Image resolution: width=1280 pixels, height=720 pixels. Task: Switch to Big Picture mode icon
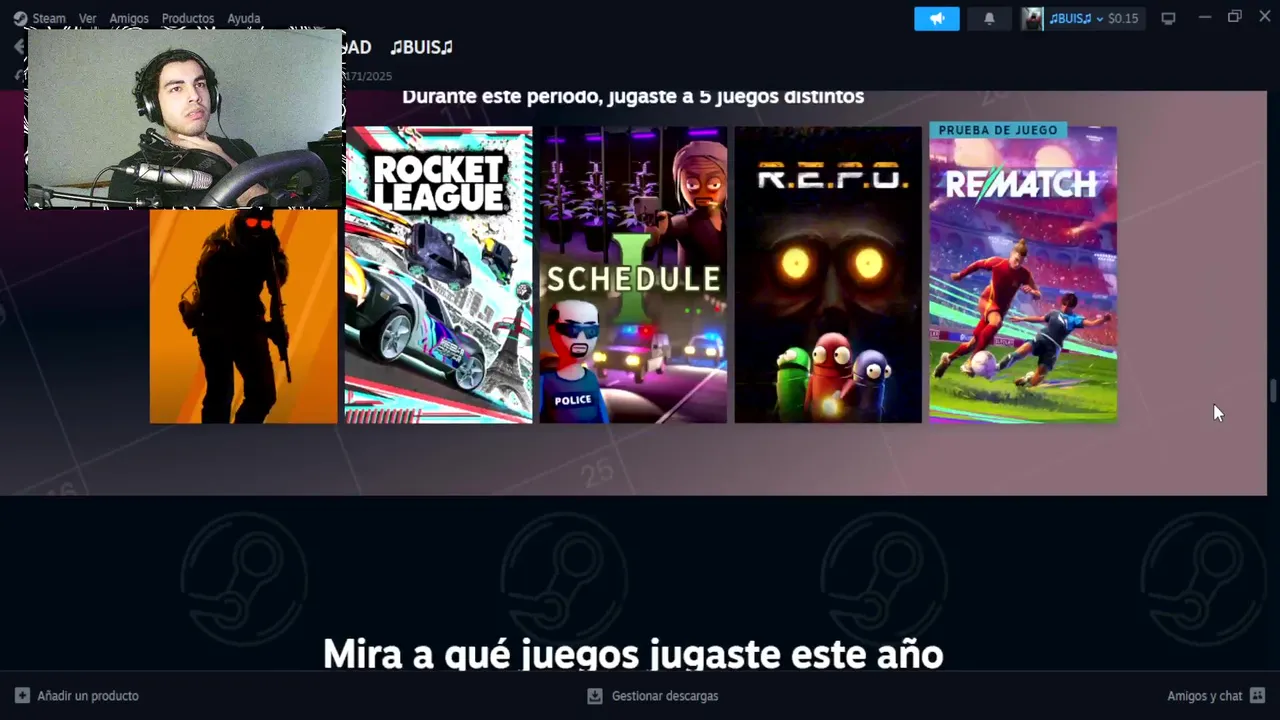click(1168, 18)
